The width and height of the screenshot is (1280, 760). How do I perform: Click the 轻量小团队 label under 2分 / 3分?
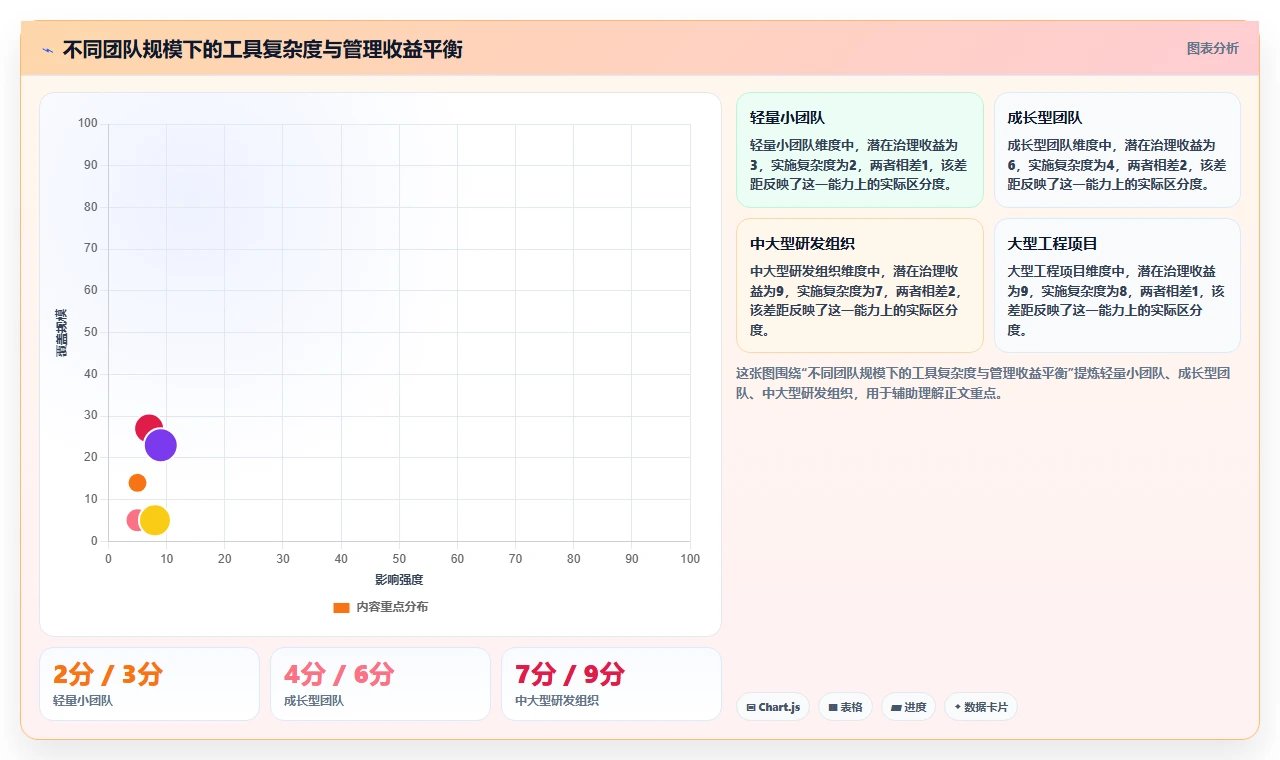click(x=83, y=701)
